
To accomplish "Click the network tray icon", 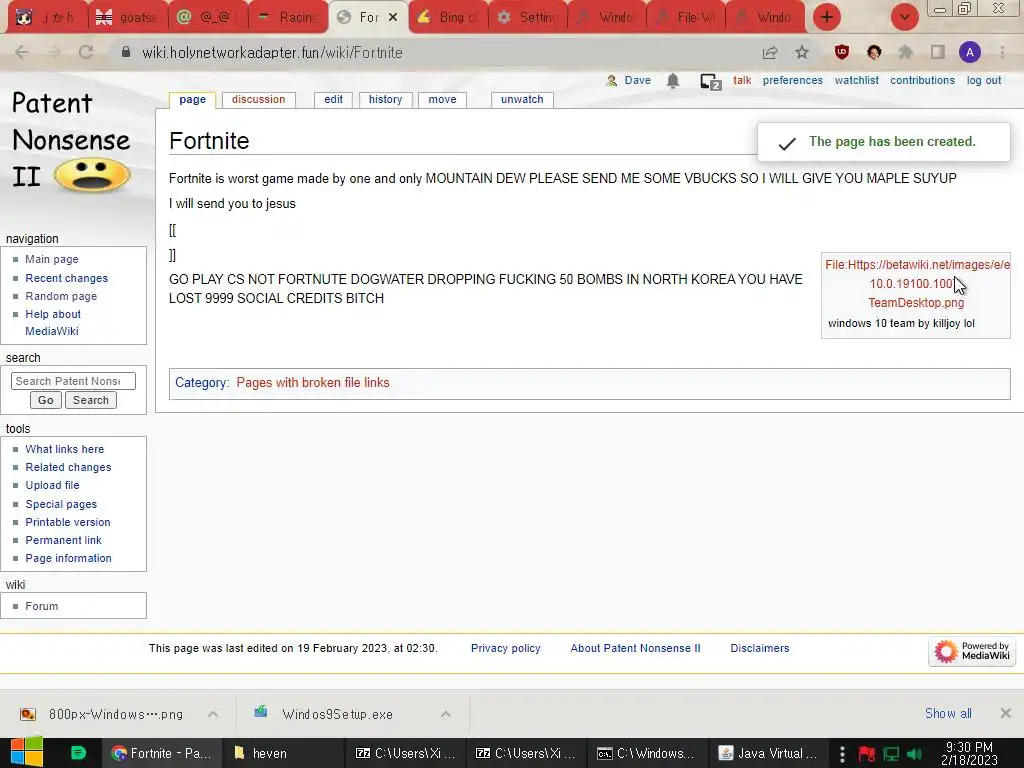I will pos(891,754).
